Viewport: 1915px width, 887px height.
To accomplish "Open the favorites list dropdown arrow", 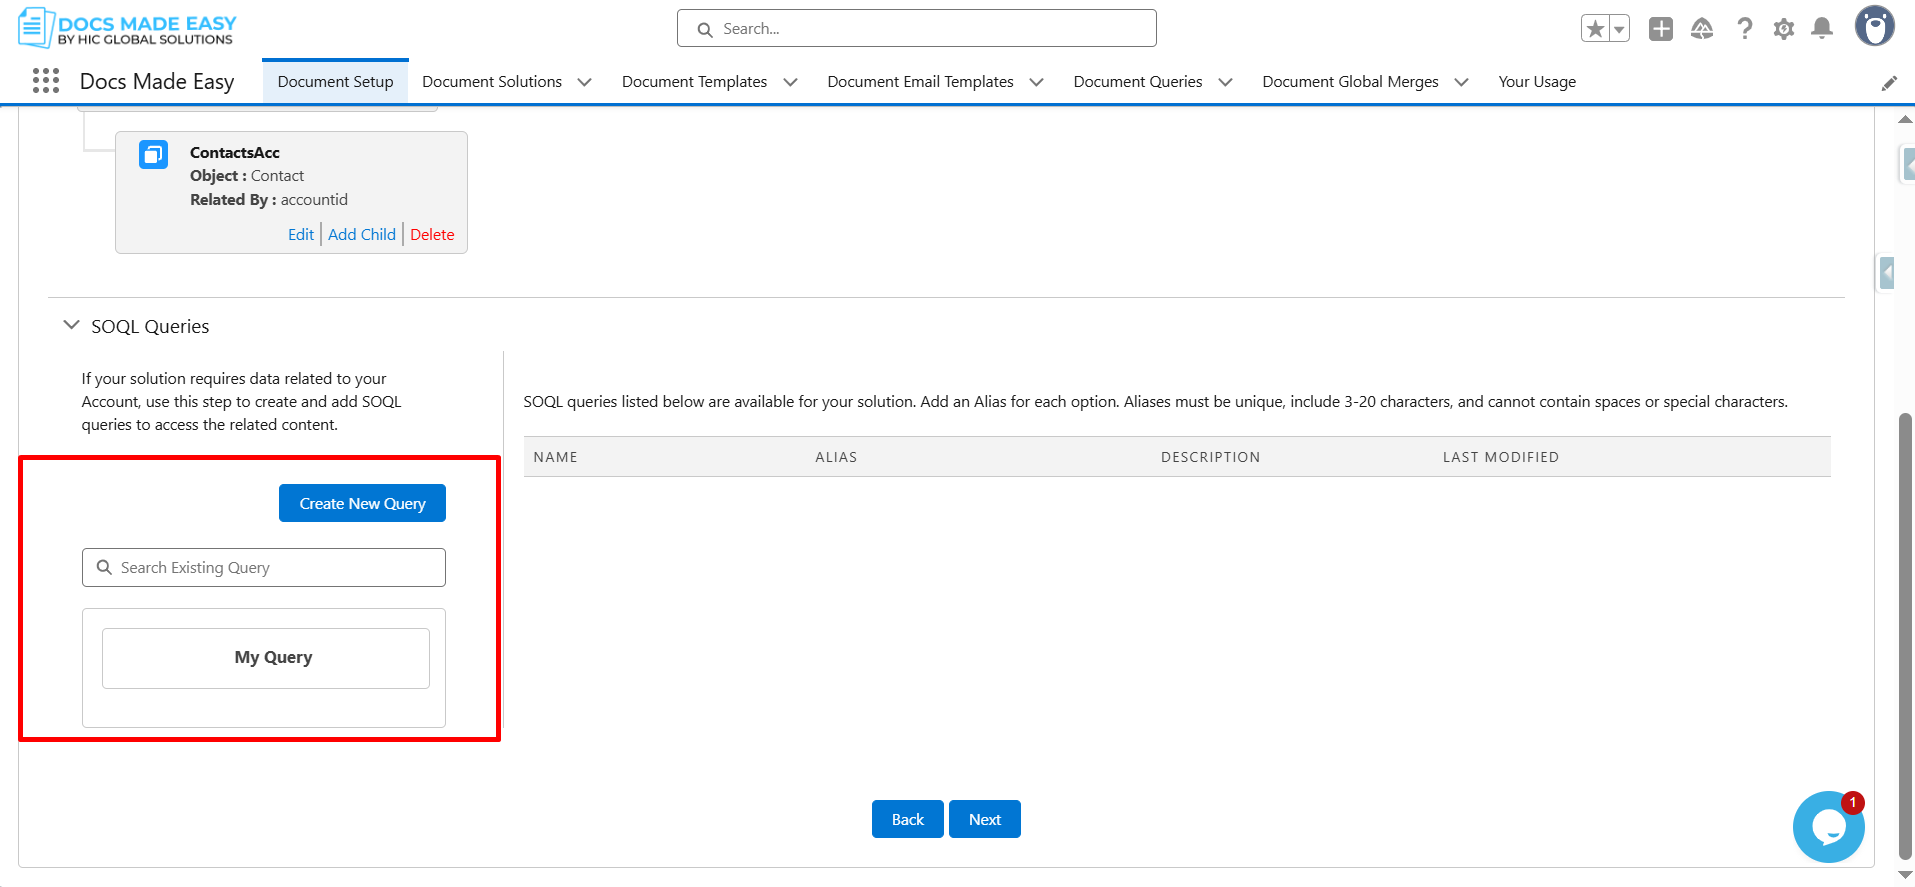I will [x=1618, y=29].
